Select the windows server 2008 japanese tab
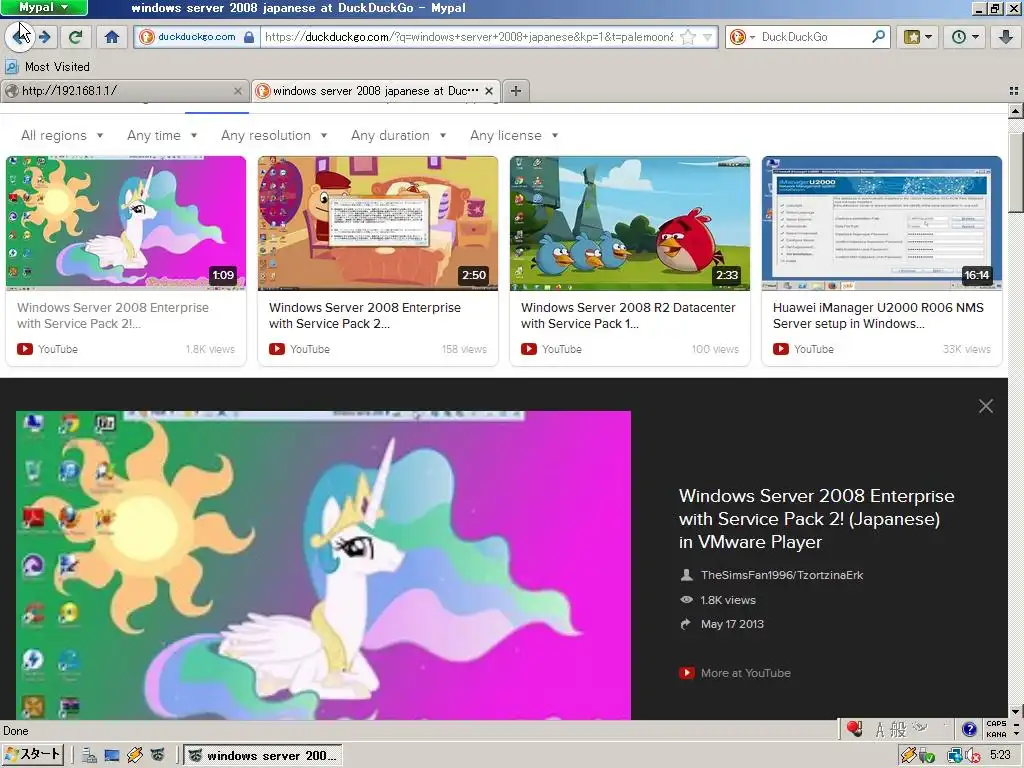 376,91
